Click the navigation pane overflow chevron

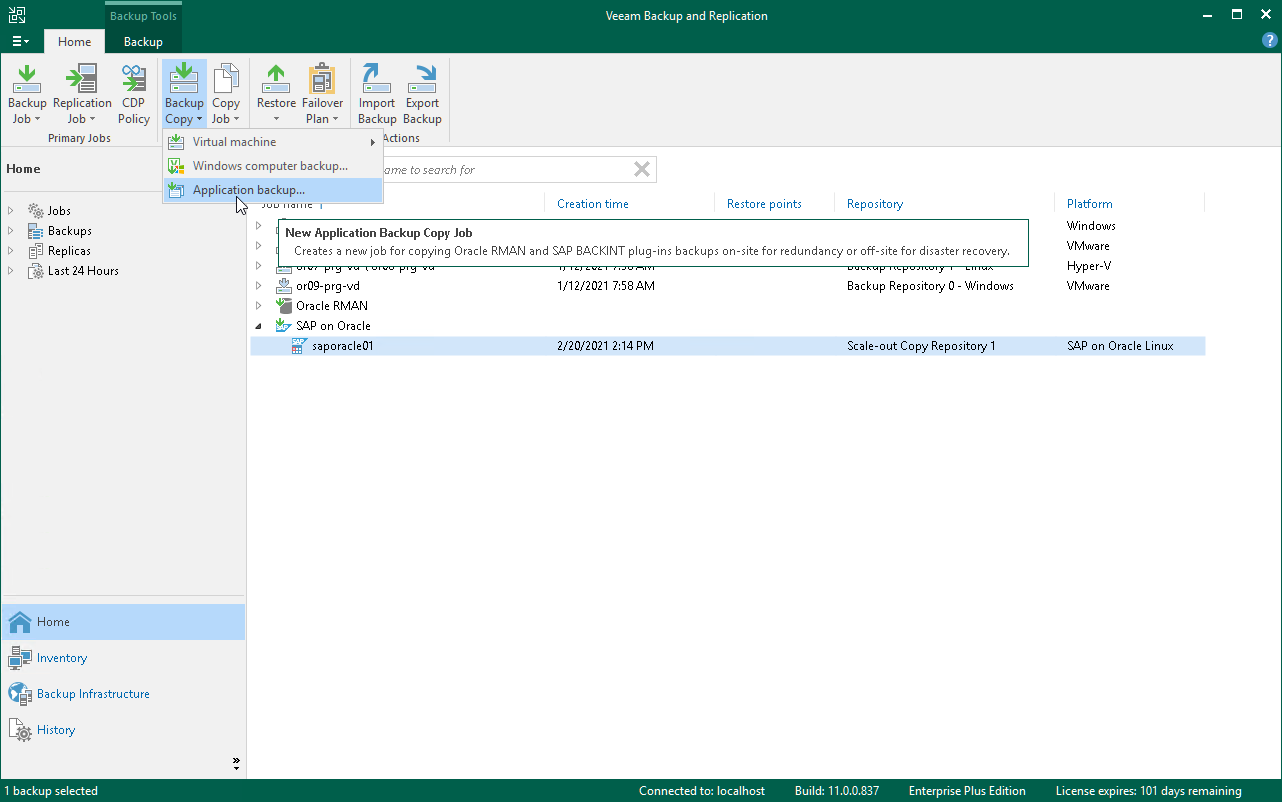(236, 764)
